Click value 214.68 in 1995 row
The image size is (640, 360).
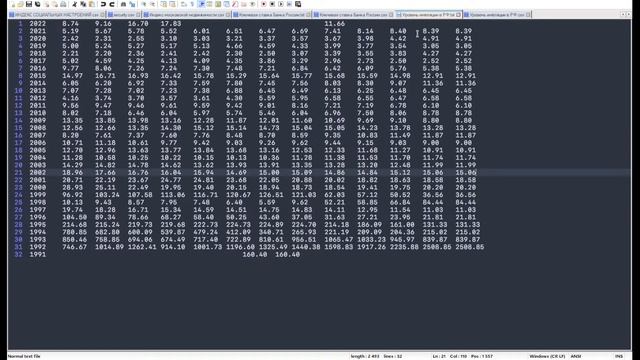click(74, 225)
